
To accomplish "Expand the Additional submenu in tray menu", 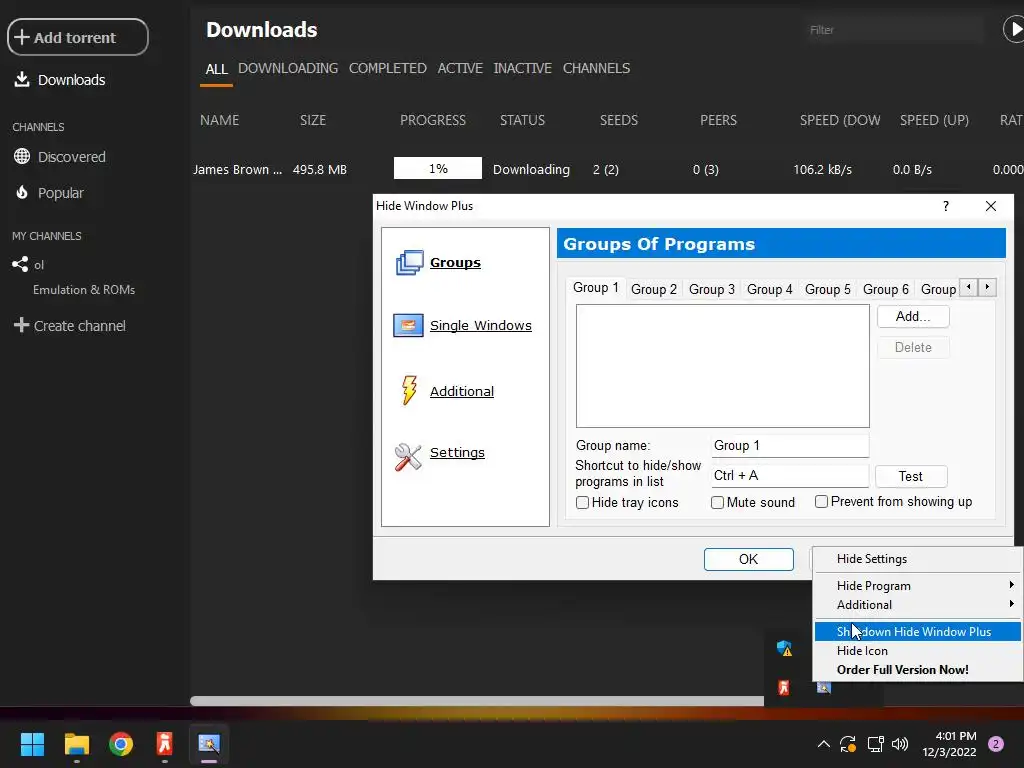I will tap(916, 605).
